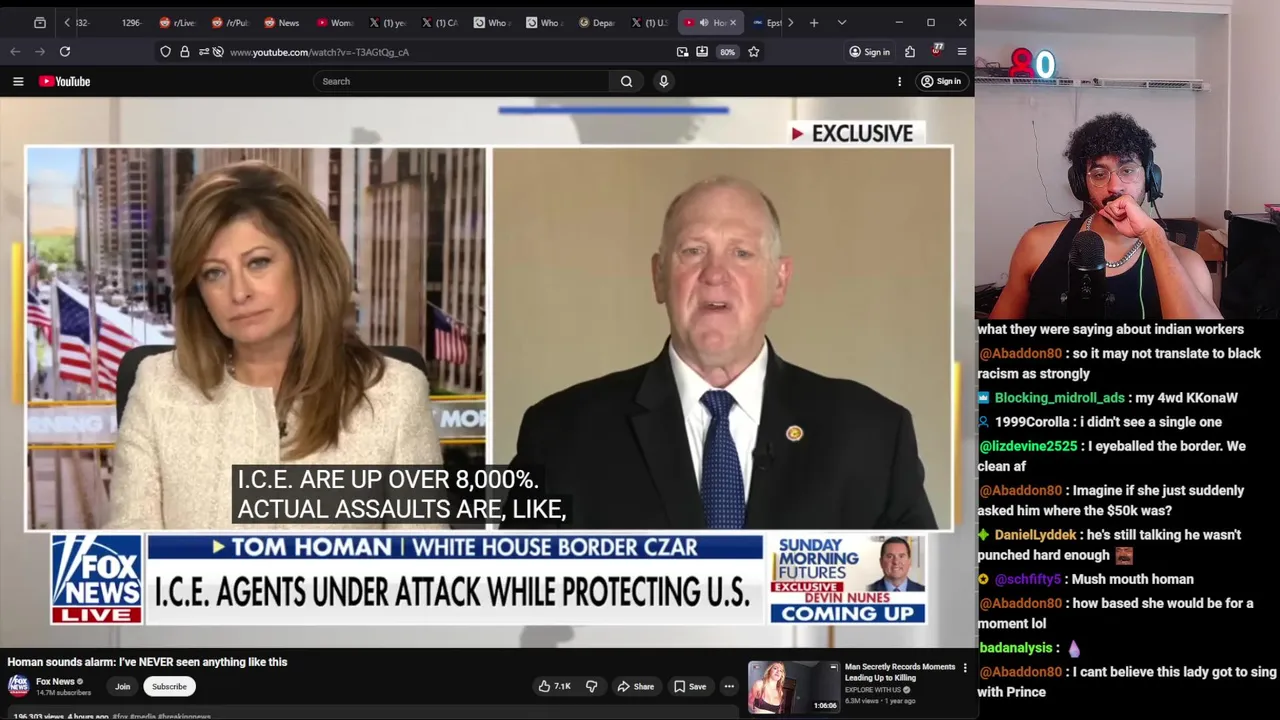1280x720 pixels.
Task: Open Firefox View button in the tab bar
Action: click(39, 22)
